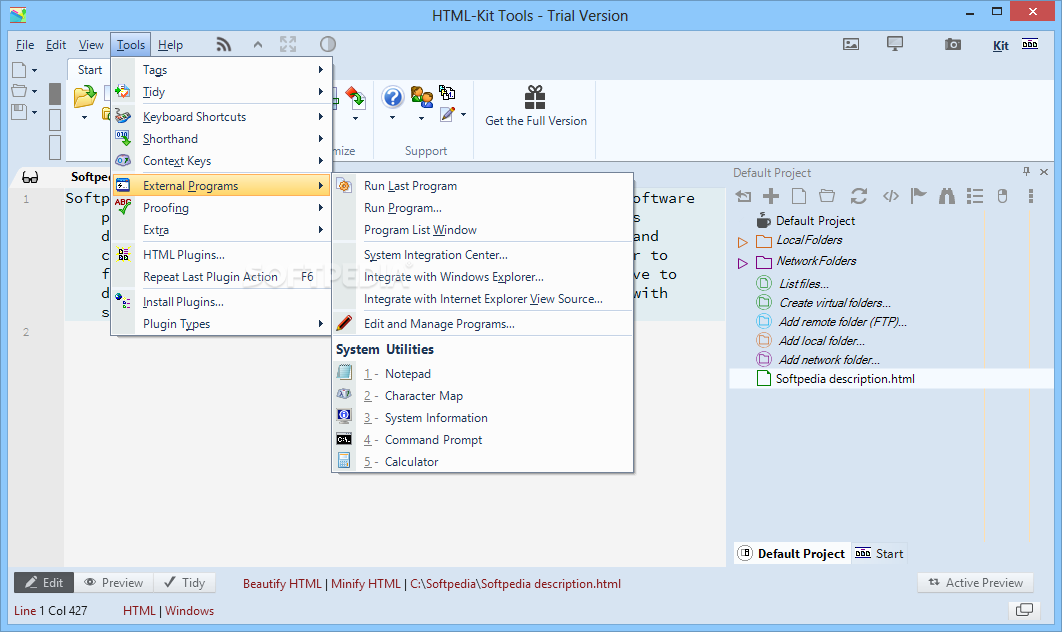1062x632 pixels.
Task: Click the collapse ribbon caret icon
Action: click(x=257, y=45)
